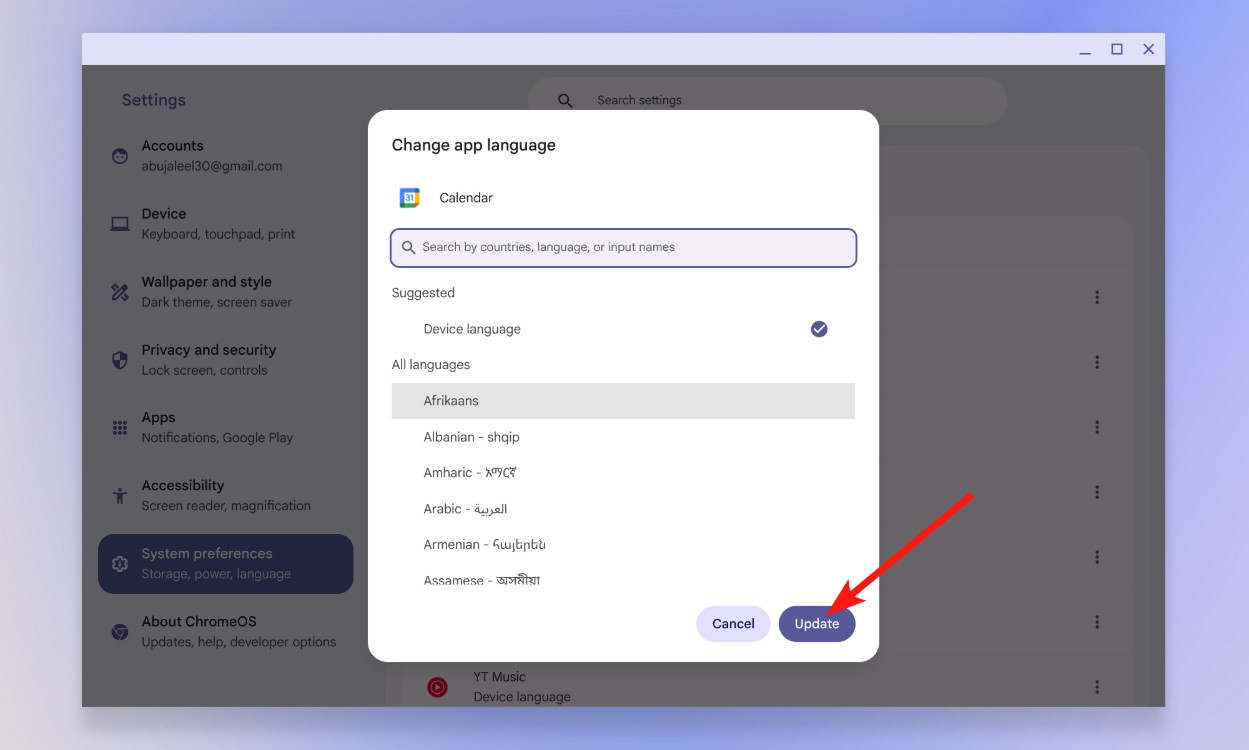Click the System preferences gear icon
Screen dimensions: 1249x750
tap(119, 563)
